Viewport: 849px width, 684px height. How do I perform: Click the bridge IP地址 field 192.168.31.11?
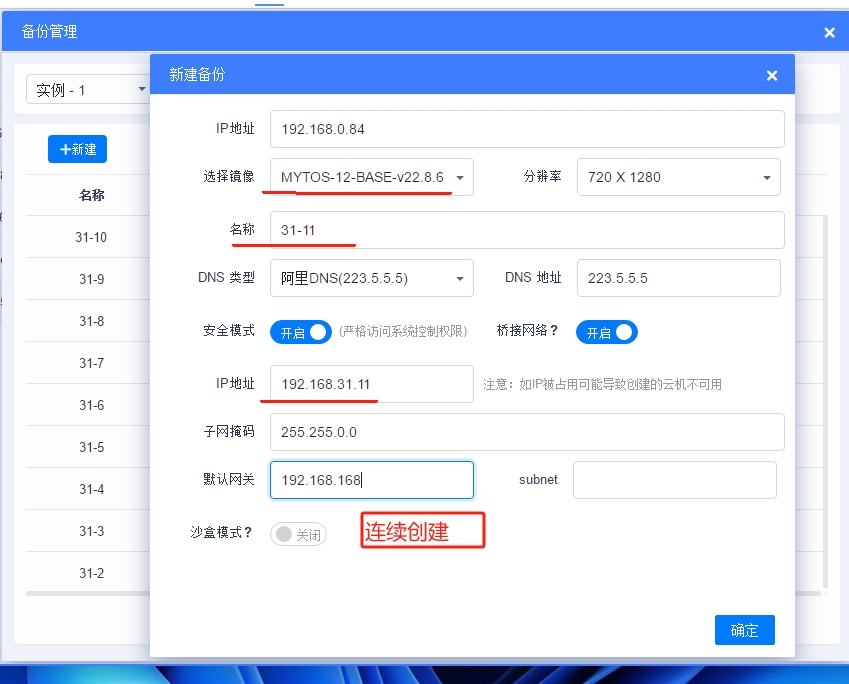tap(371, 384)
